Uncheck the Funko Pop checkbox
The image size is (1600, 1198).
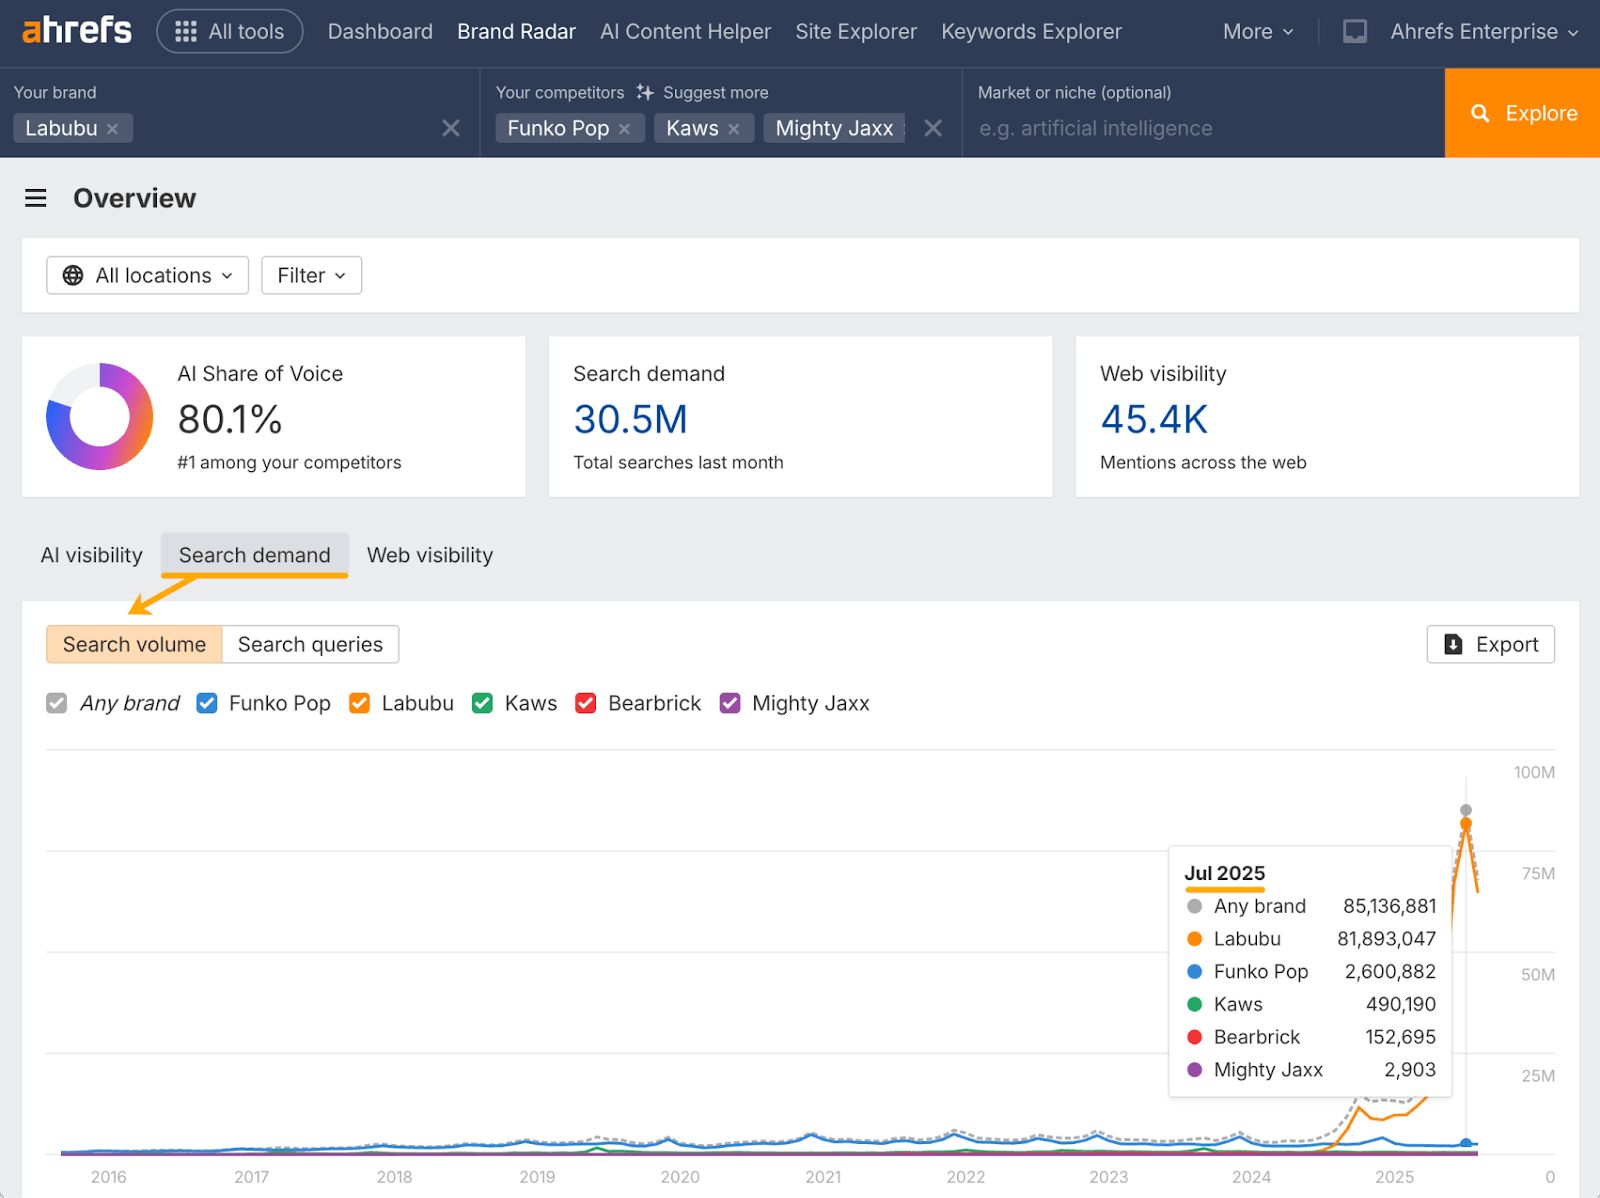(x=206, y=703)
